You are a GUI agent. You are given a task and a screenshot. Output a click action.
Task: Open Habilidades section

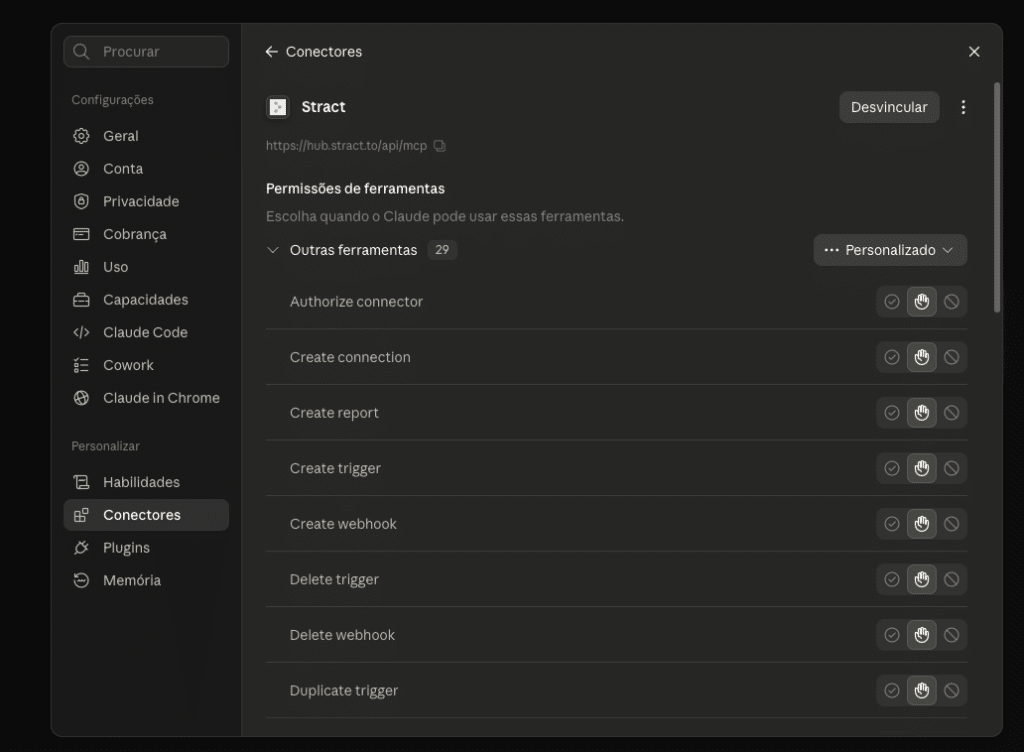[x=146, y=482]
